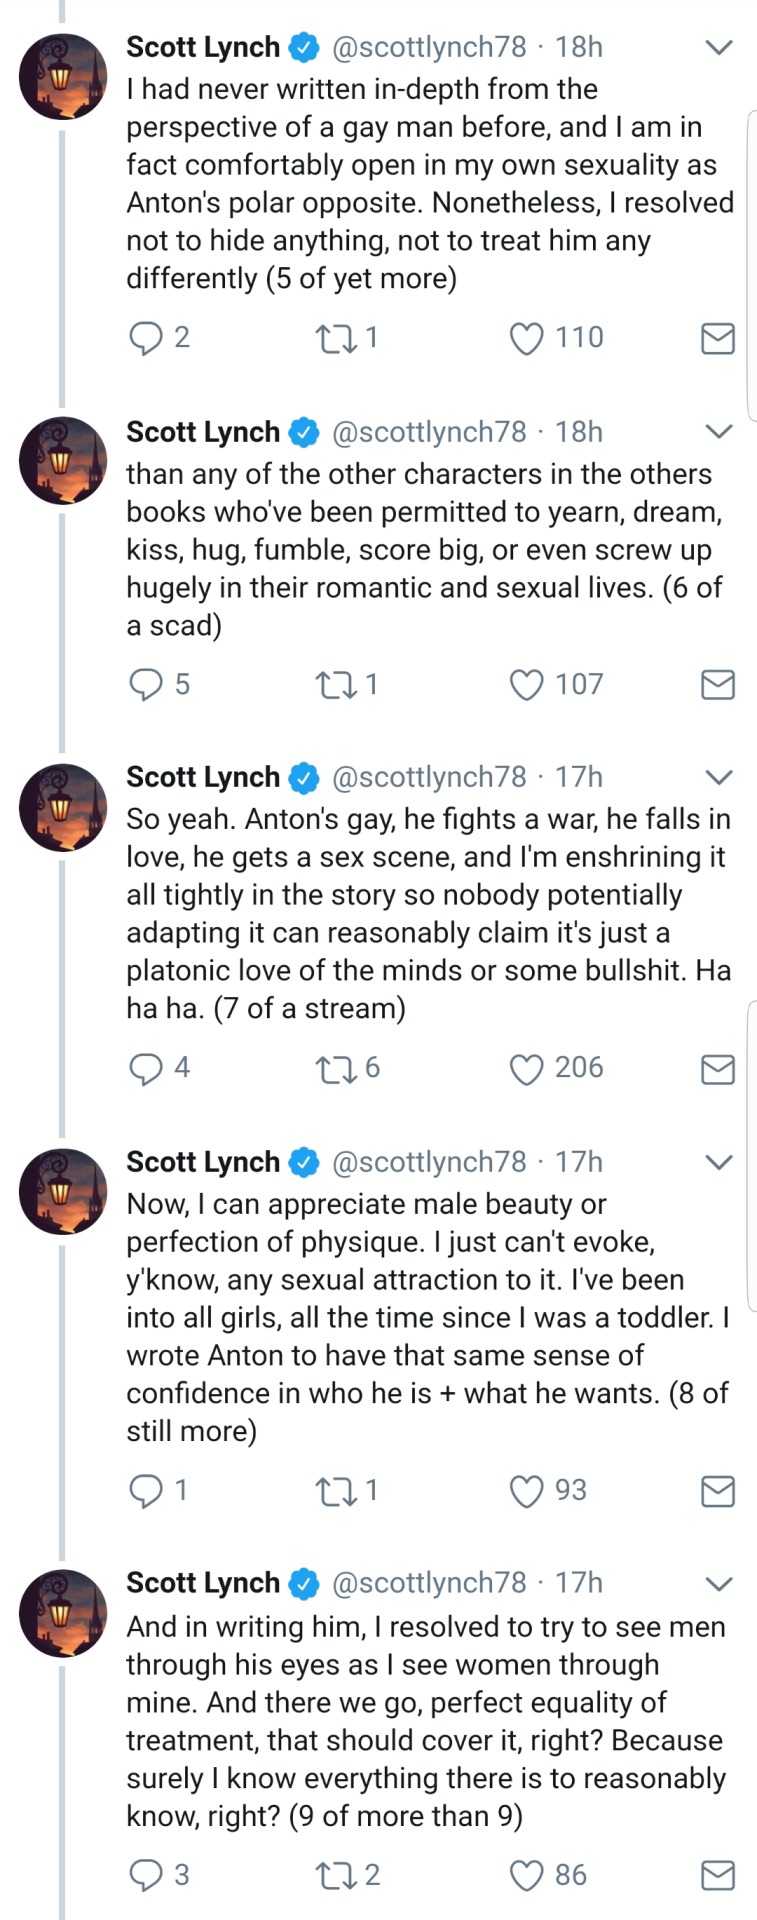Open @scottlynch78 handle on the '6 of a scad' tweet
Image resolution: width=757 pixels, height=1920 pixels.
(x=428, y=432)
